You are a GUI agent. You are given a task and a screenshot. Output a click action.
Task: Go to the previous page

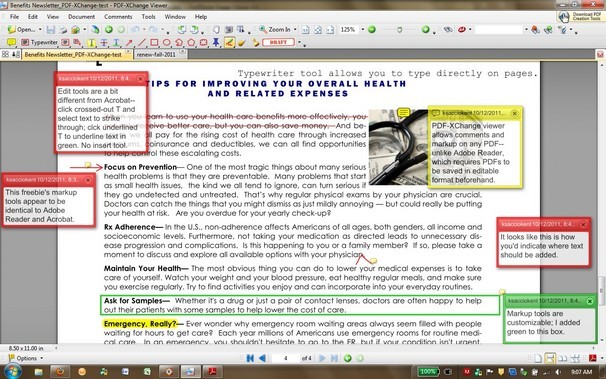262,358
